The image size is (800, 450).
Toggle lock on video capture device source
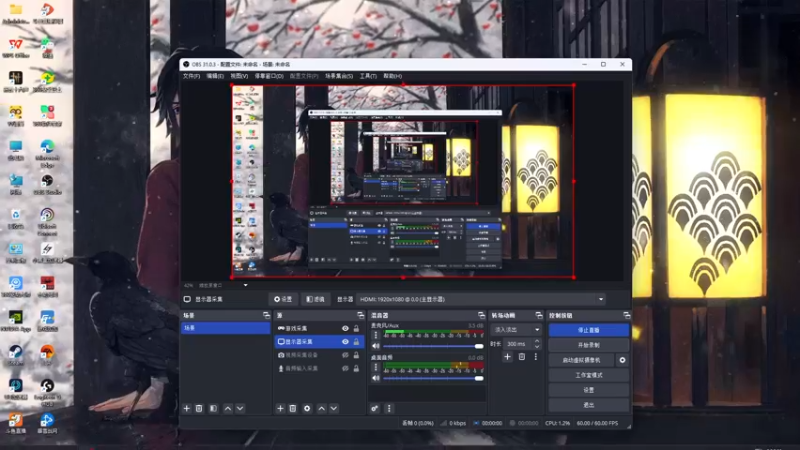(356, 355)
